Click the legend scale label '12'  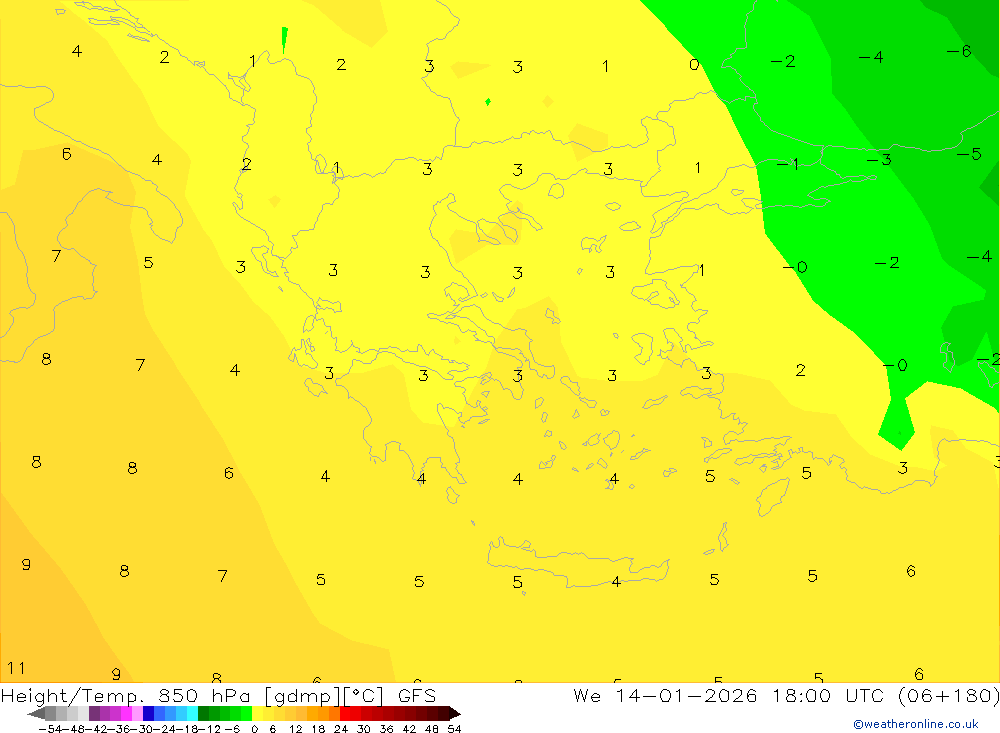pyautogui.click(x=295, y=729)
